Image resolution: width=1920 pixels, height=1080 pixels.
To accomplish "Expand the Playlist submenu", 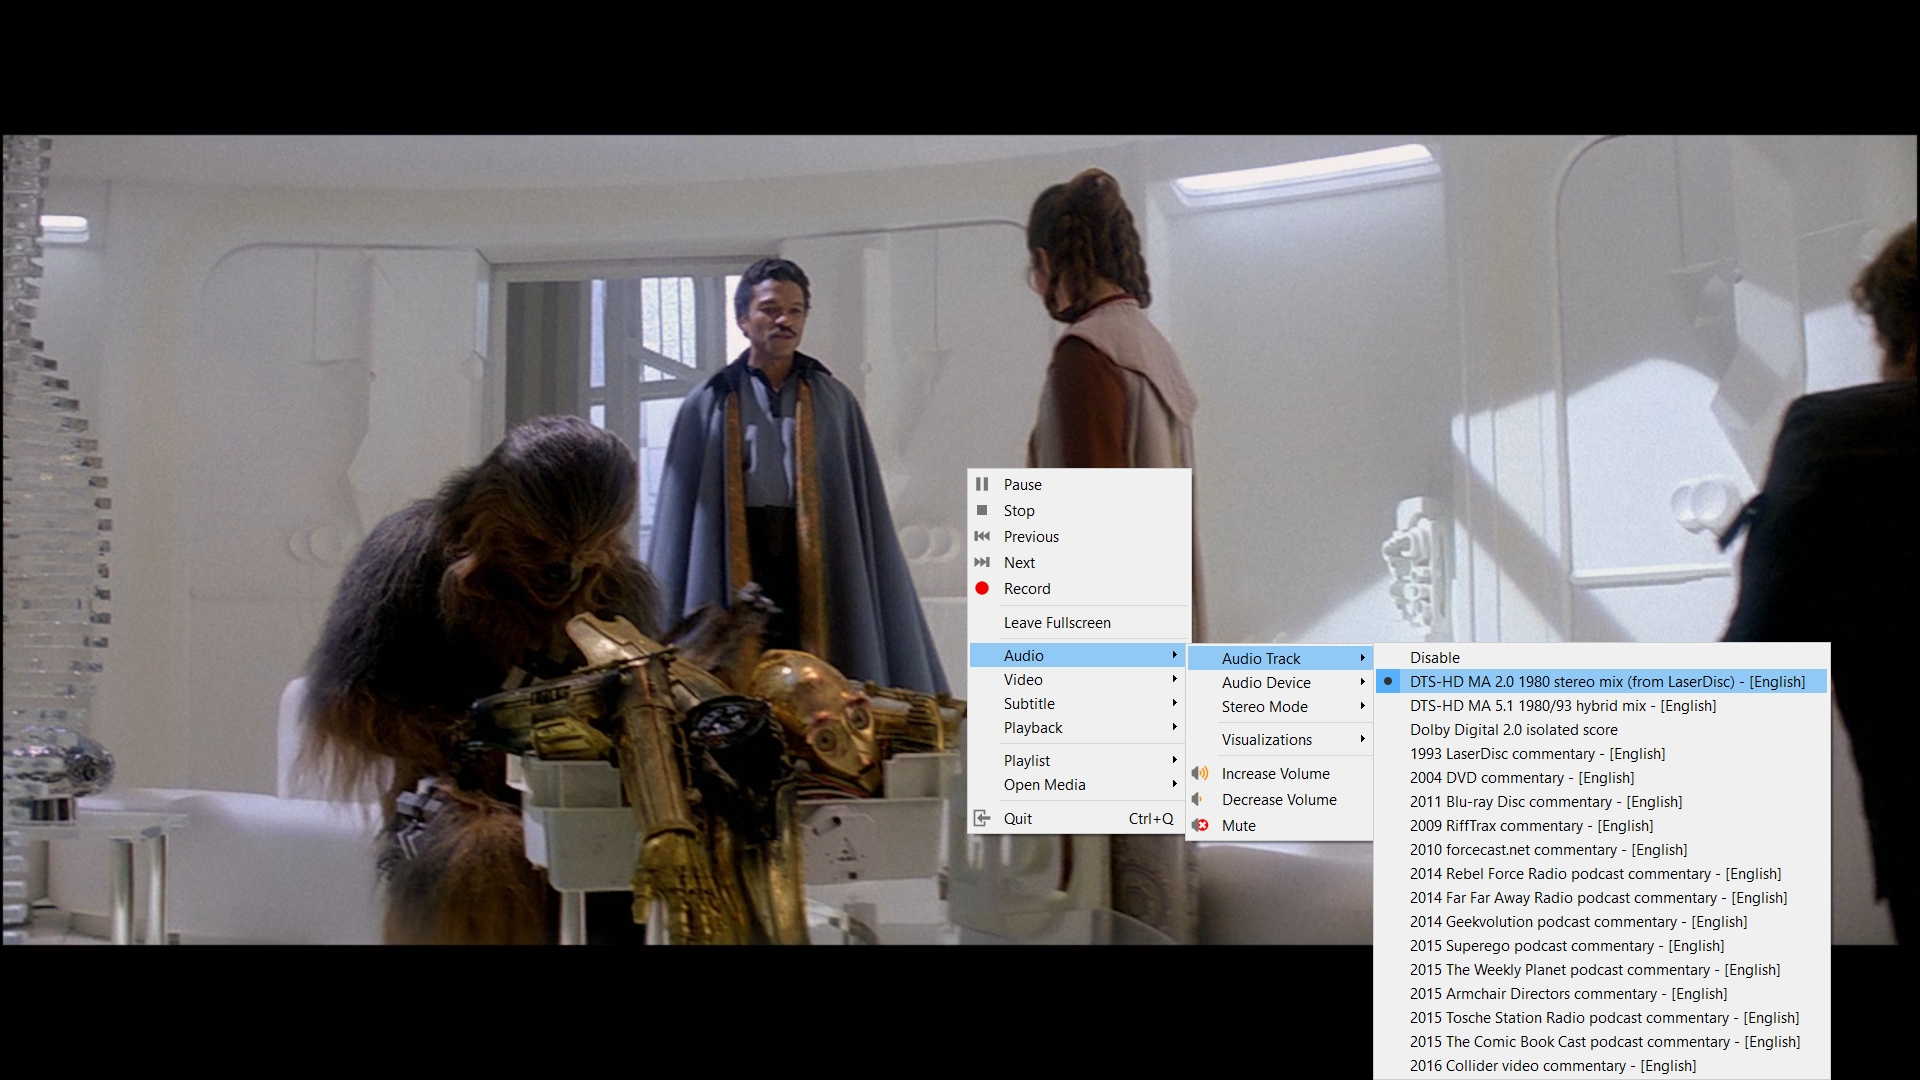I will click(x=1078, y=760).
